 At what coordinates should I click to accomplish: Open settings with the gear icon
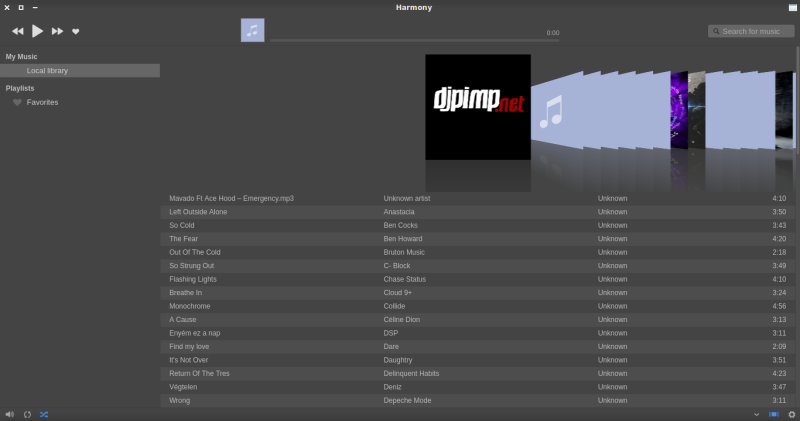tap(792, 414)
